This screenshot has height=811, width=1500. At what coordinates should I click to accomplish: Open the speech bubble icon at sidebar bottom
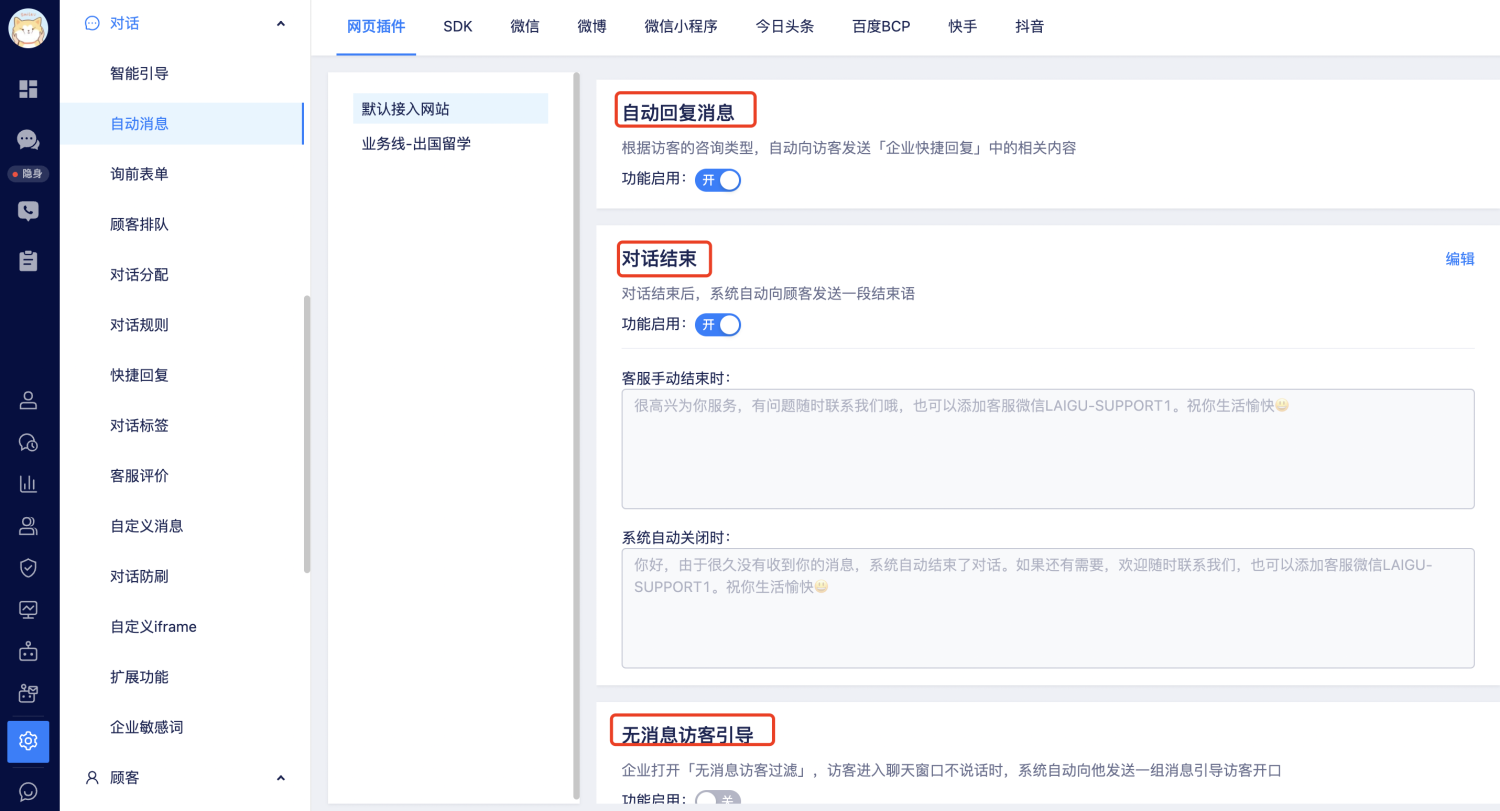(x=28, y=792)
